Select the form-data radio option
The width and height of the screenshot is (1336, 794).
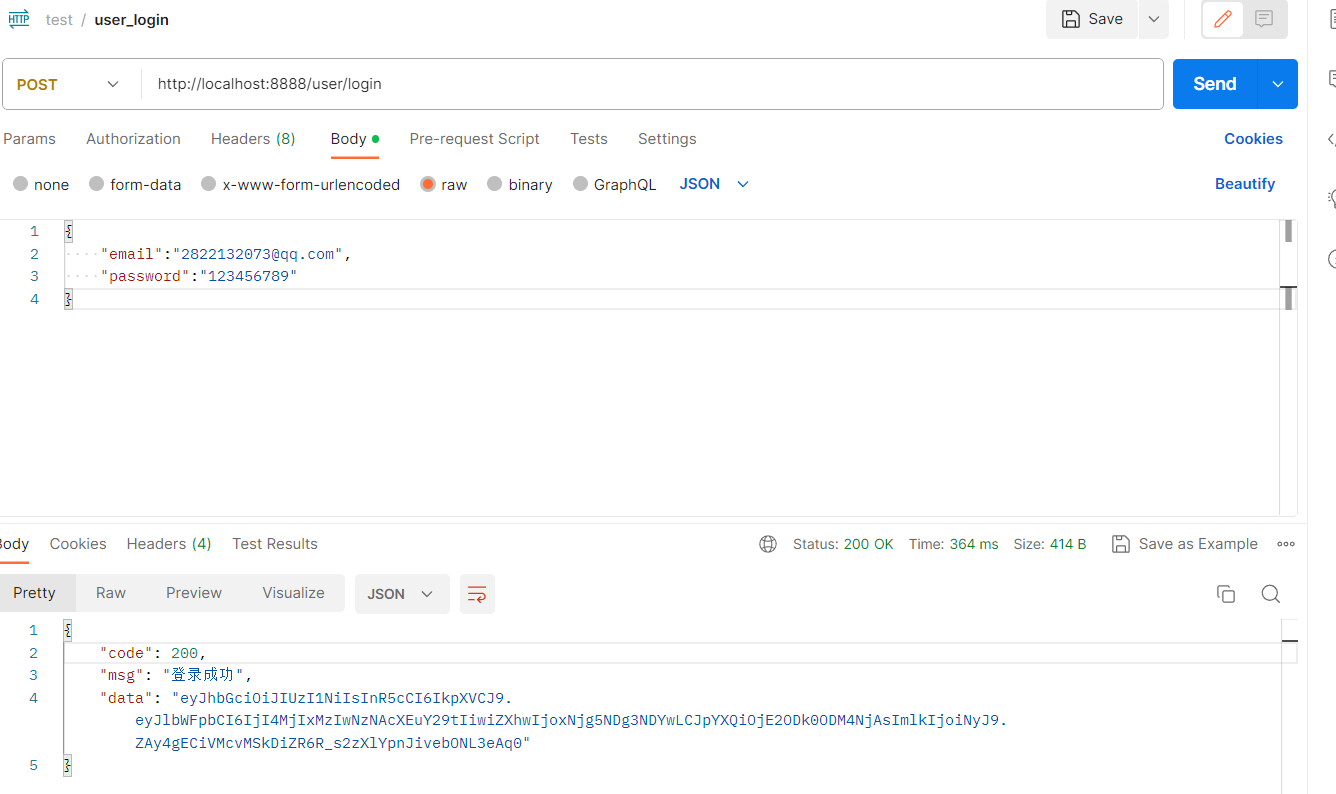tap(96, 184)
